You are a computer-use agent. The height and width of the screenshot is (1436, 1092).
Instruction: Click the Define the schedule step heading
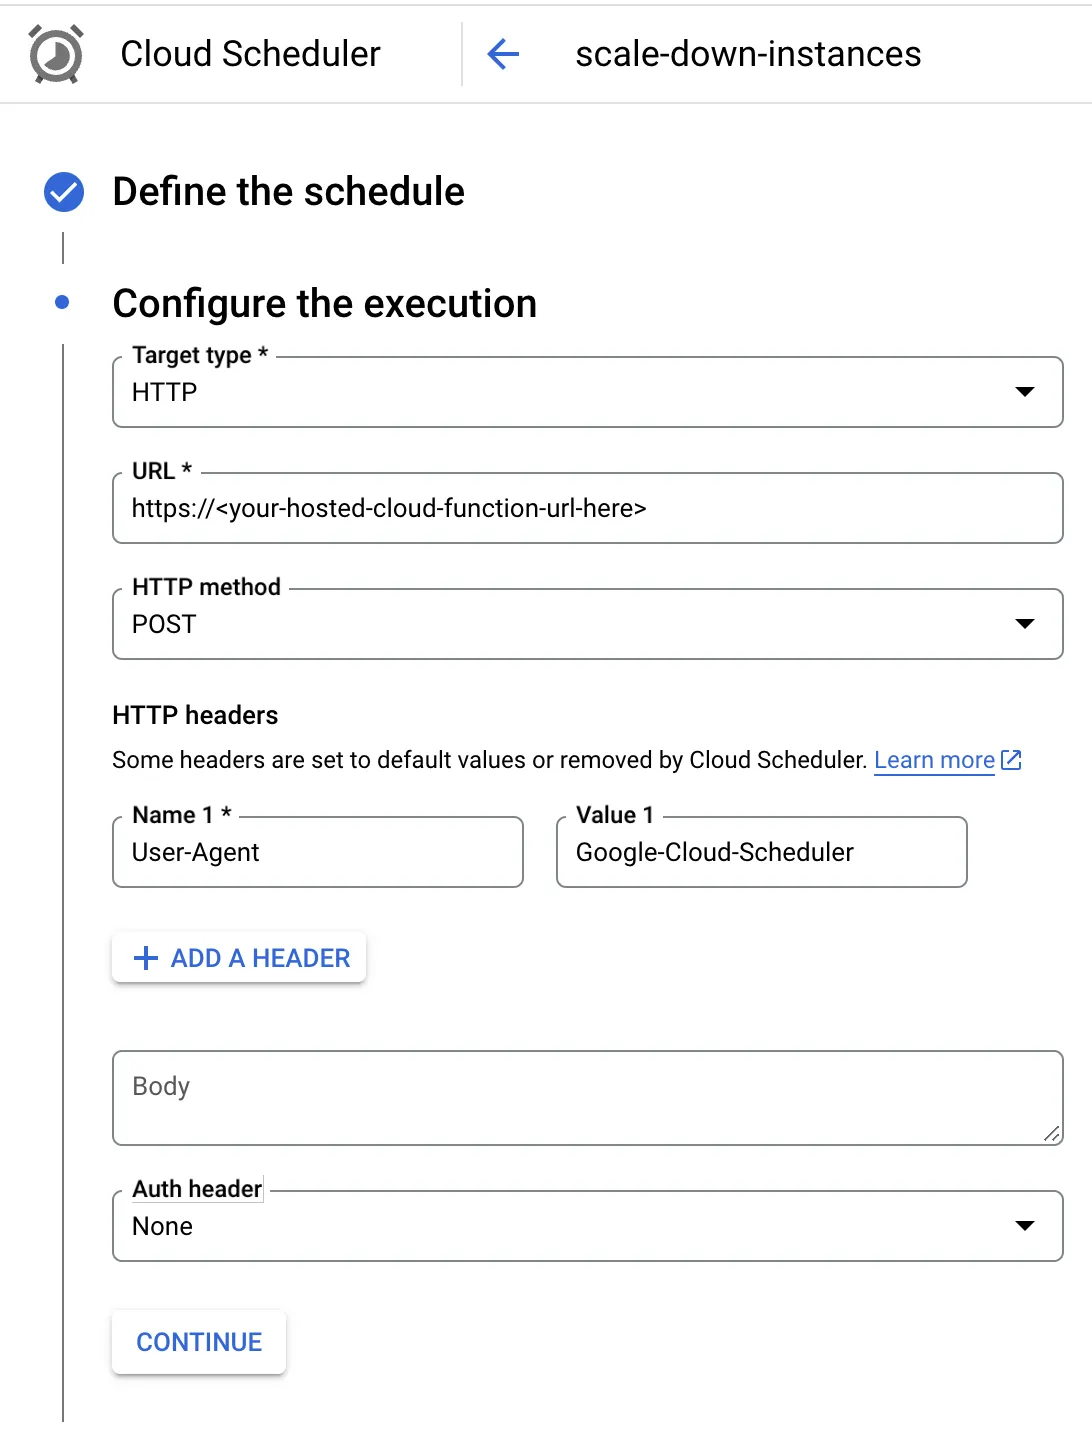pyautogui.click(x=289, y=192)
